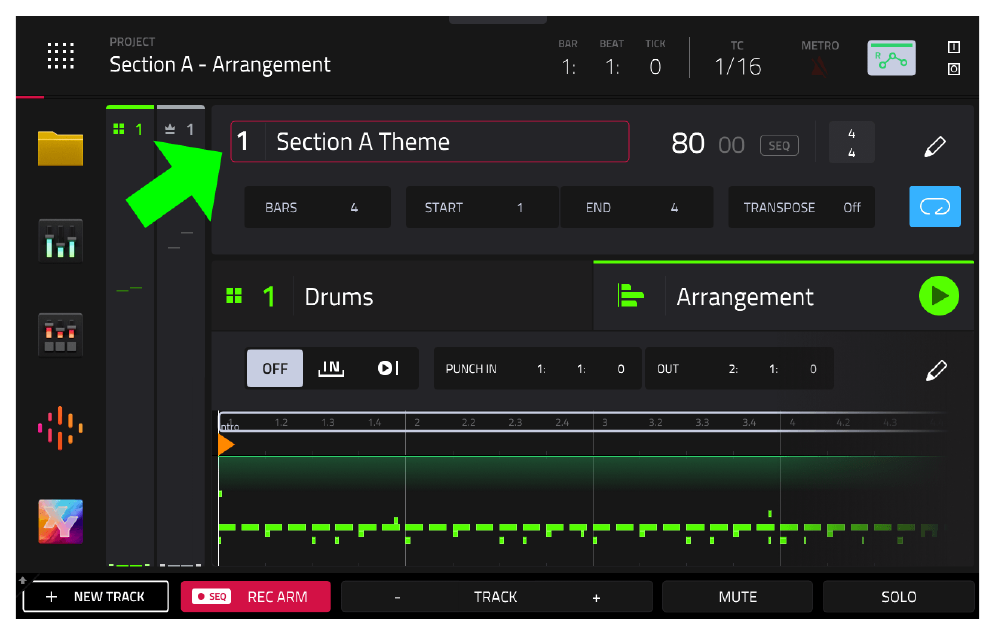Click the END 4 field

pyautogui.click(x=636, y=207)
